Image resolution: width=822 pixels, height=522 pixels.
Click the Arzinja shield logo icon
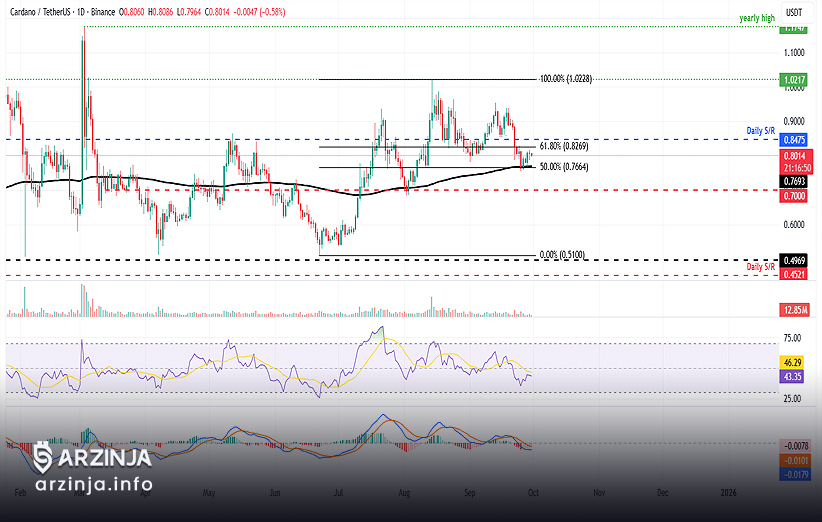[43, 457]
